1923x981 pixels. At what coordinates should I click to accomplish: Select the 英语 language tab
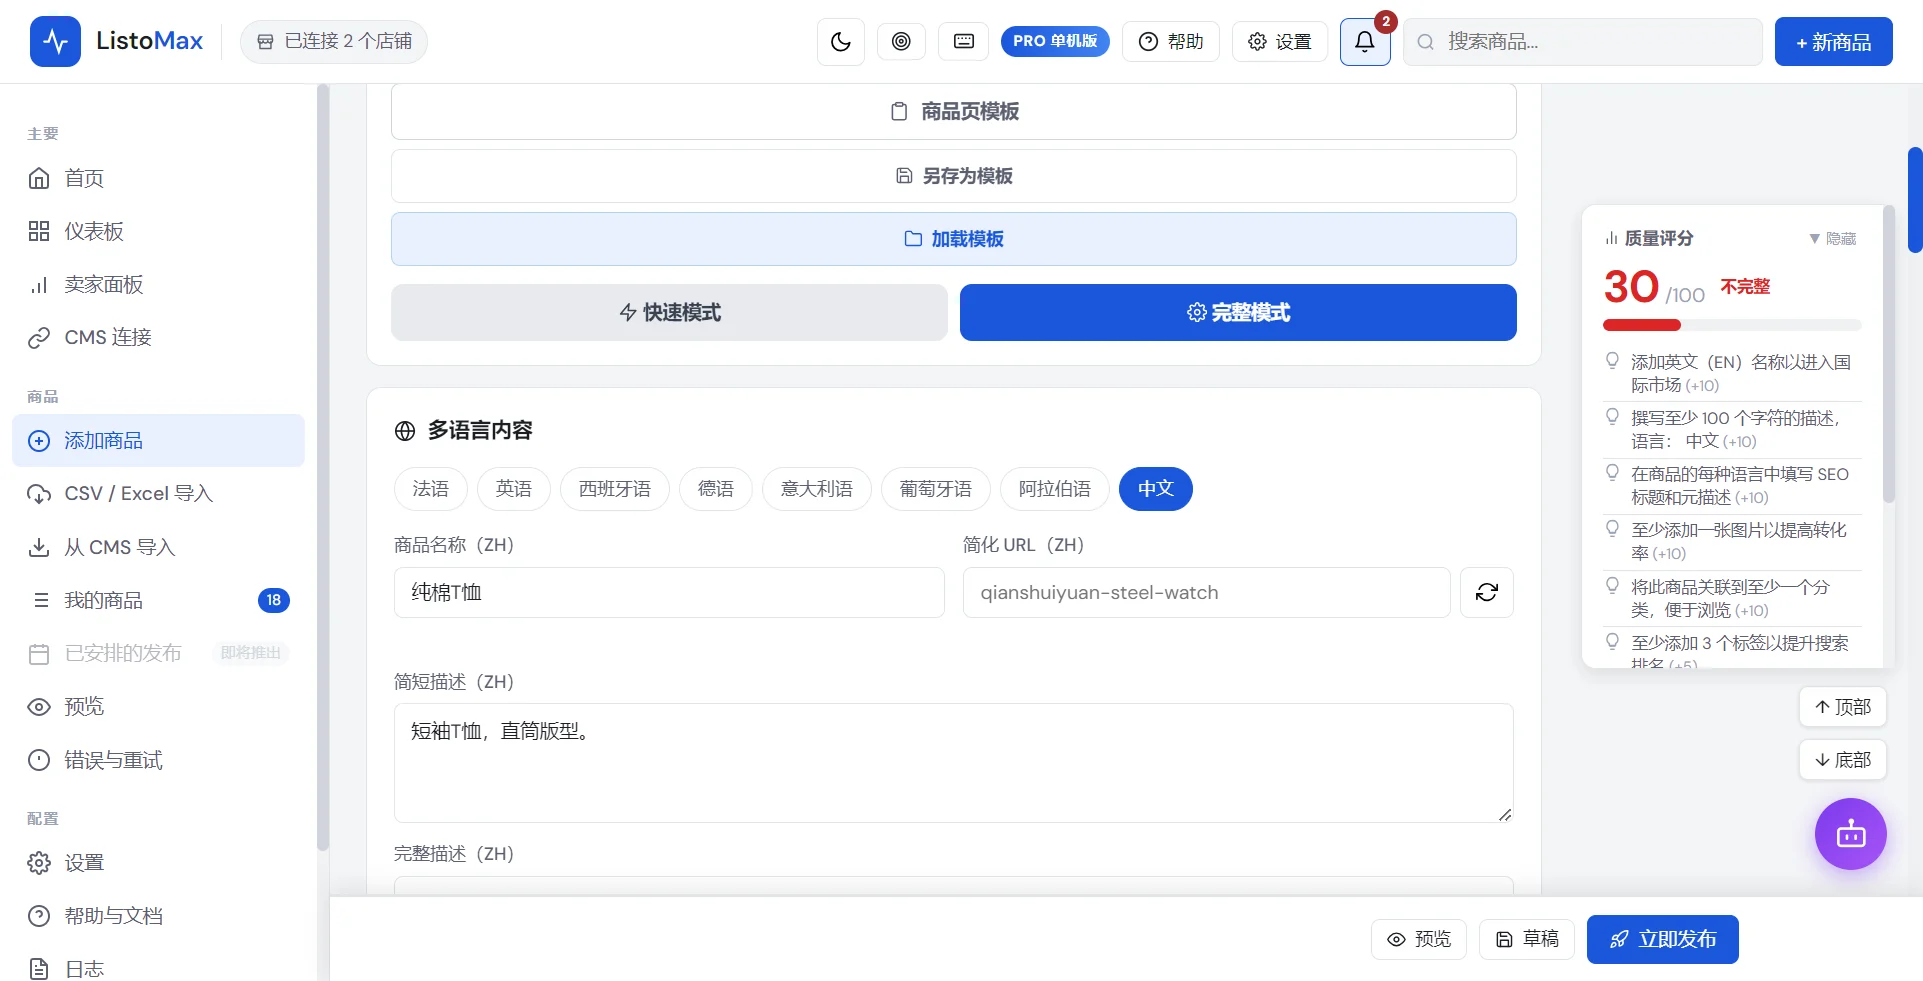tap(513, 489)
